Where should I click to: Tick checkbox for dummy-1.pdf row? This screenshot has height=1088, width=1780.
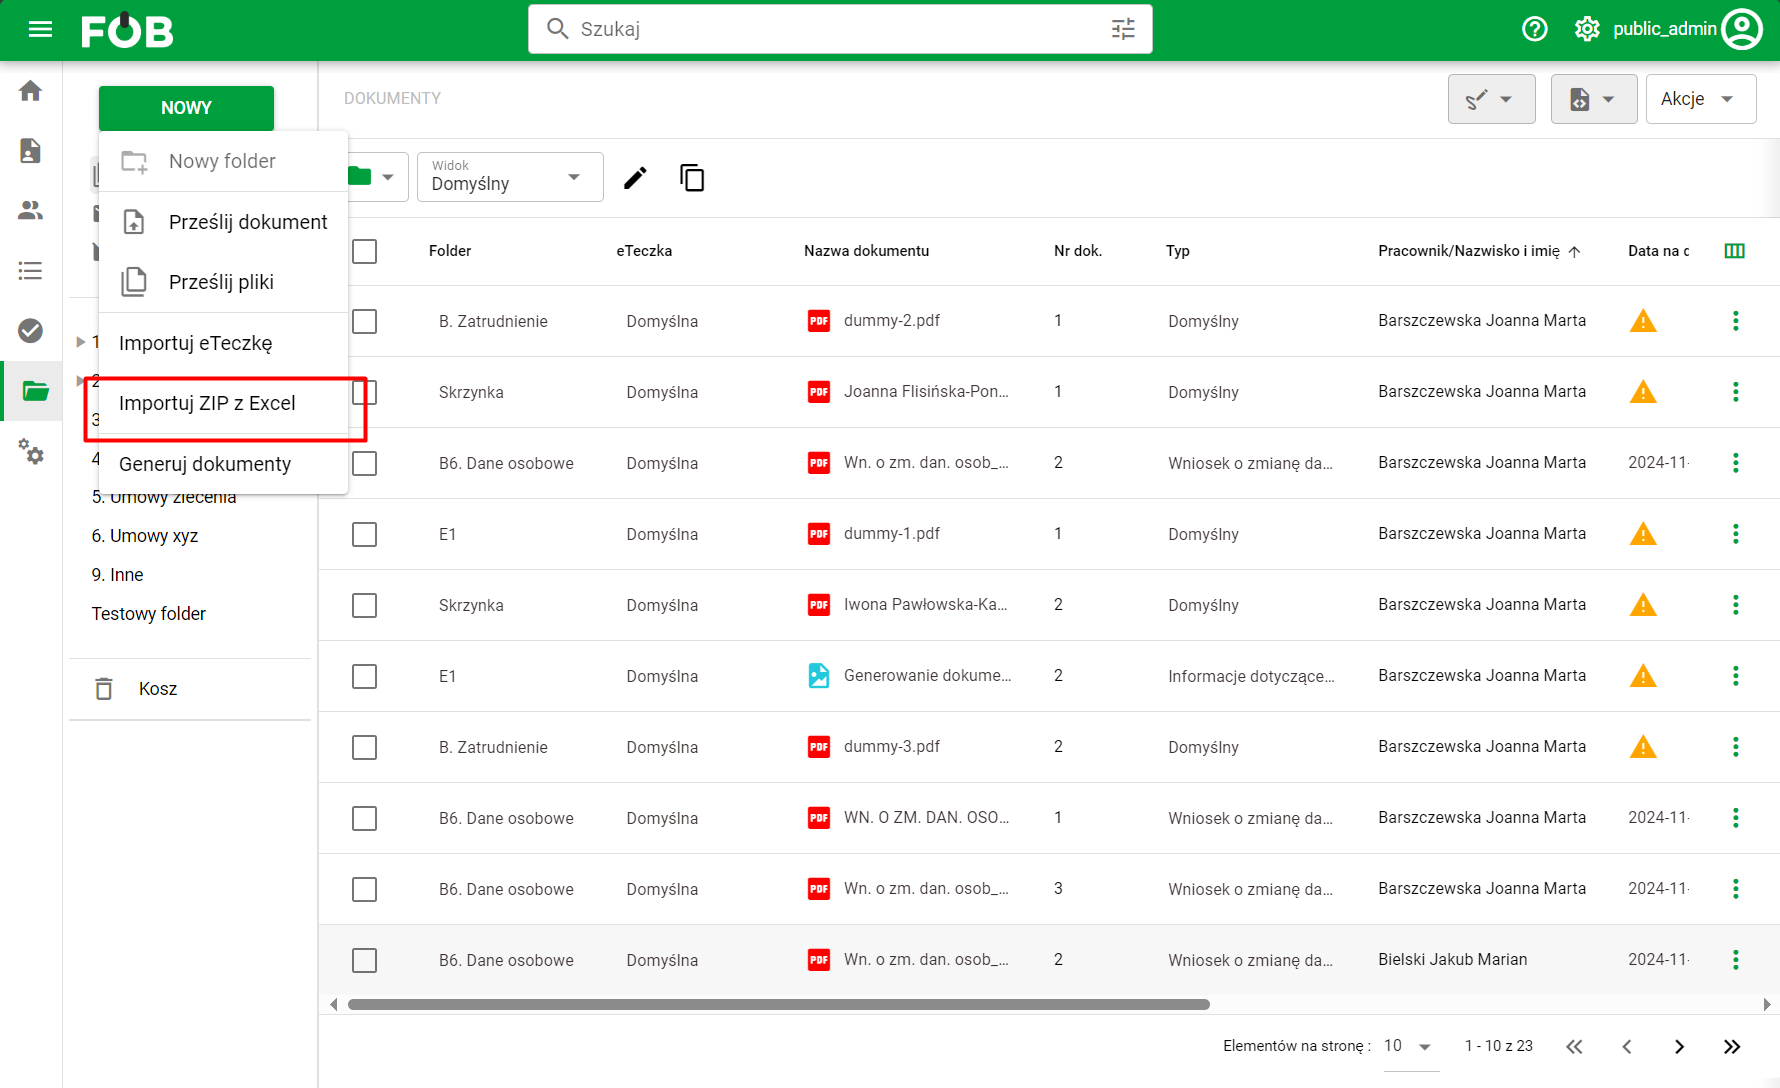[x=365, y=534]
